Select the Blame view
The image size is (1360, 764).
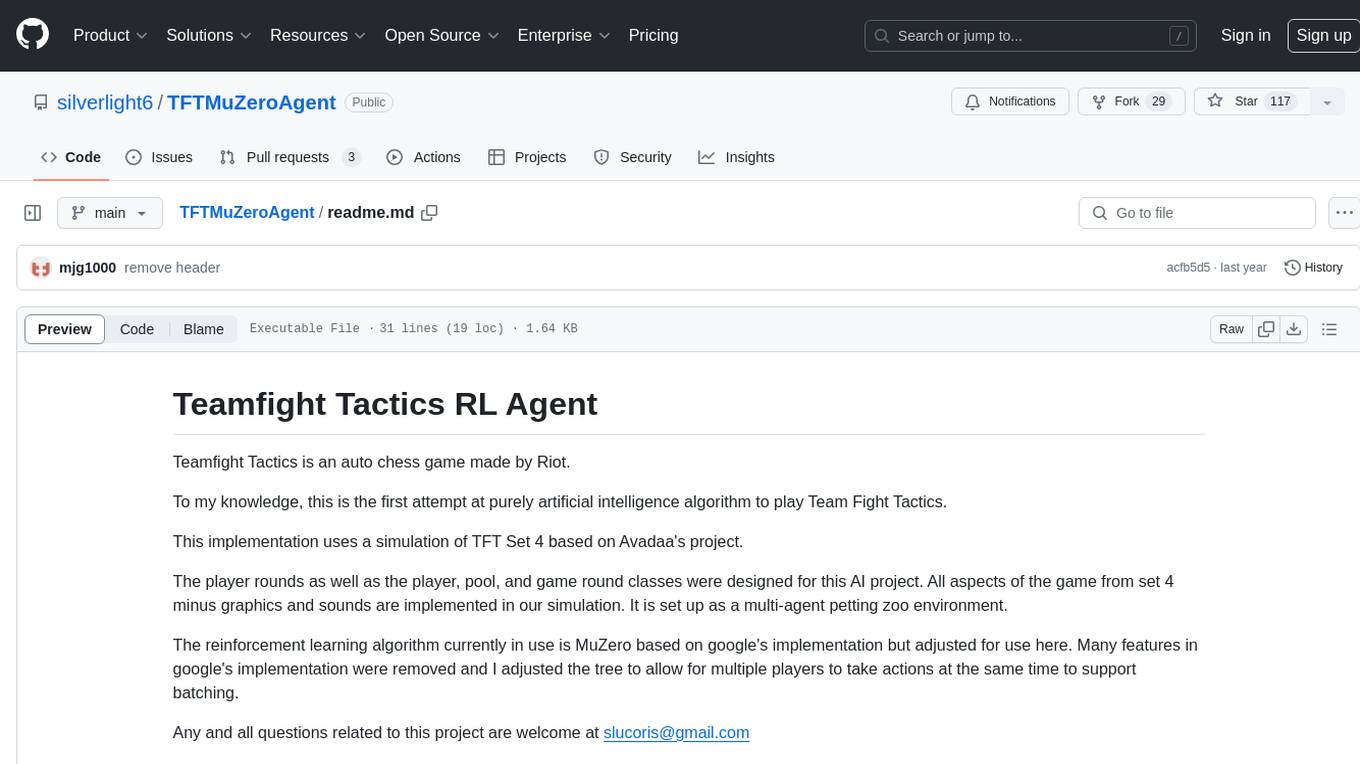(x=204, y=329)
